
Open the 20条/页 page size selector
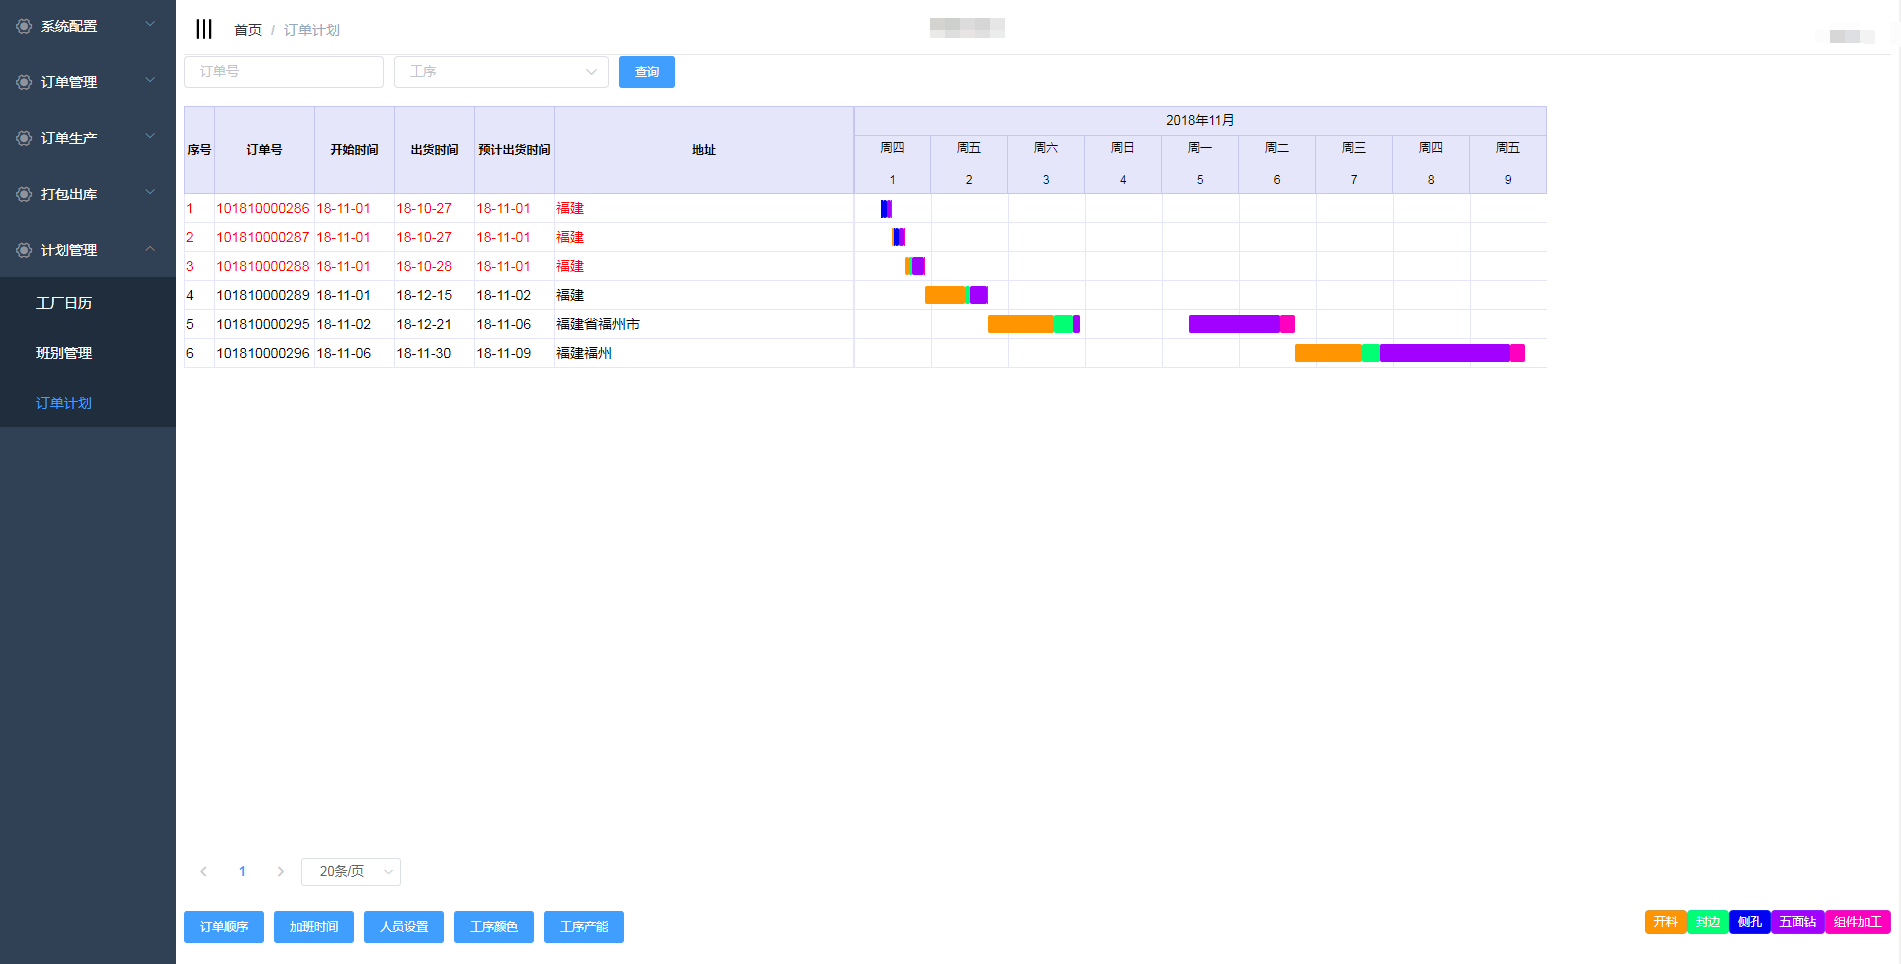coord(351,872)
